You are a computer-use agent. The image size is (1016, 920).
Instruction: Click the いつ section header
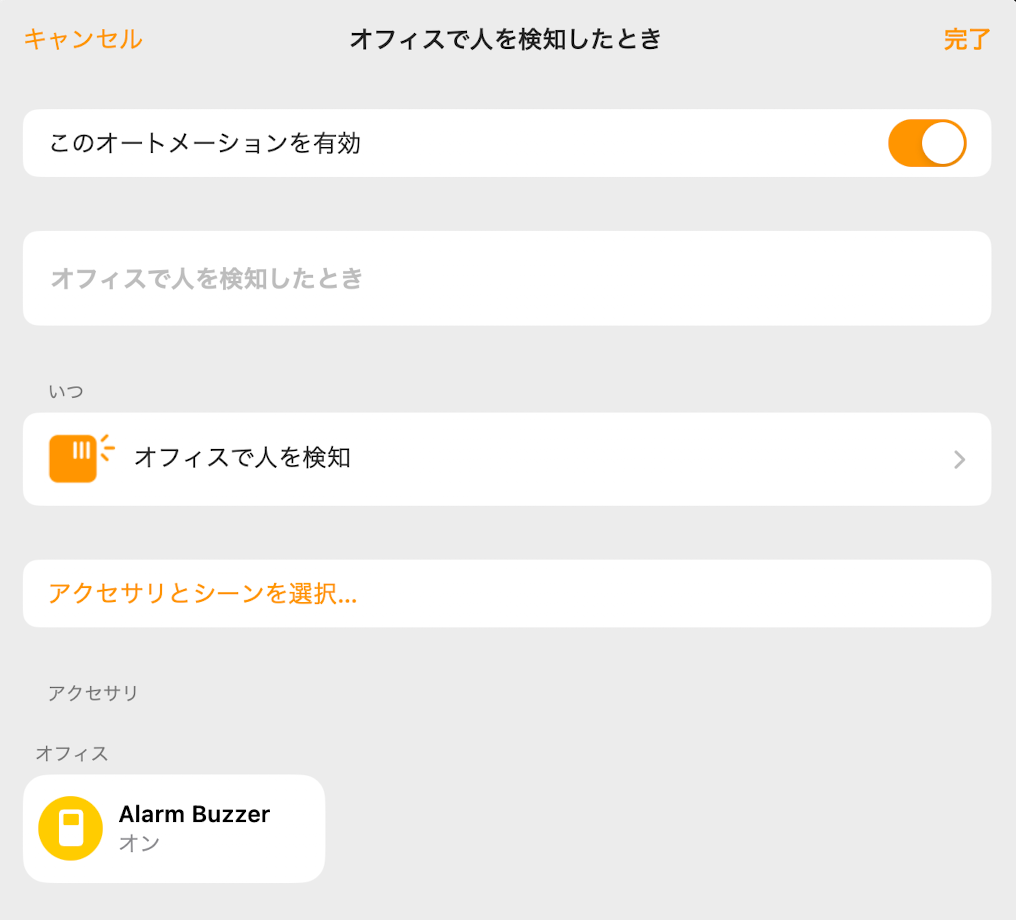[x=65, y=391]
